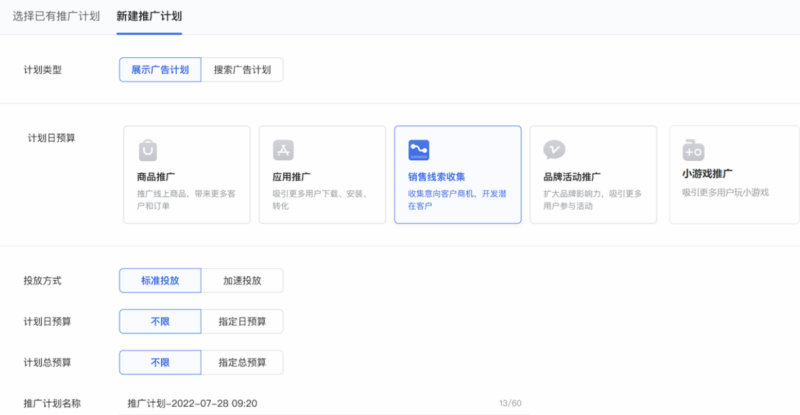800x415 pixels.
Task: Click description 扩大品牌影响力，吸引更多用户参与活动
Action: [x=592, y=200]
